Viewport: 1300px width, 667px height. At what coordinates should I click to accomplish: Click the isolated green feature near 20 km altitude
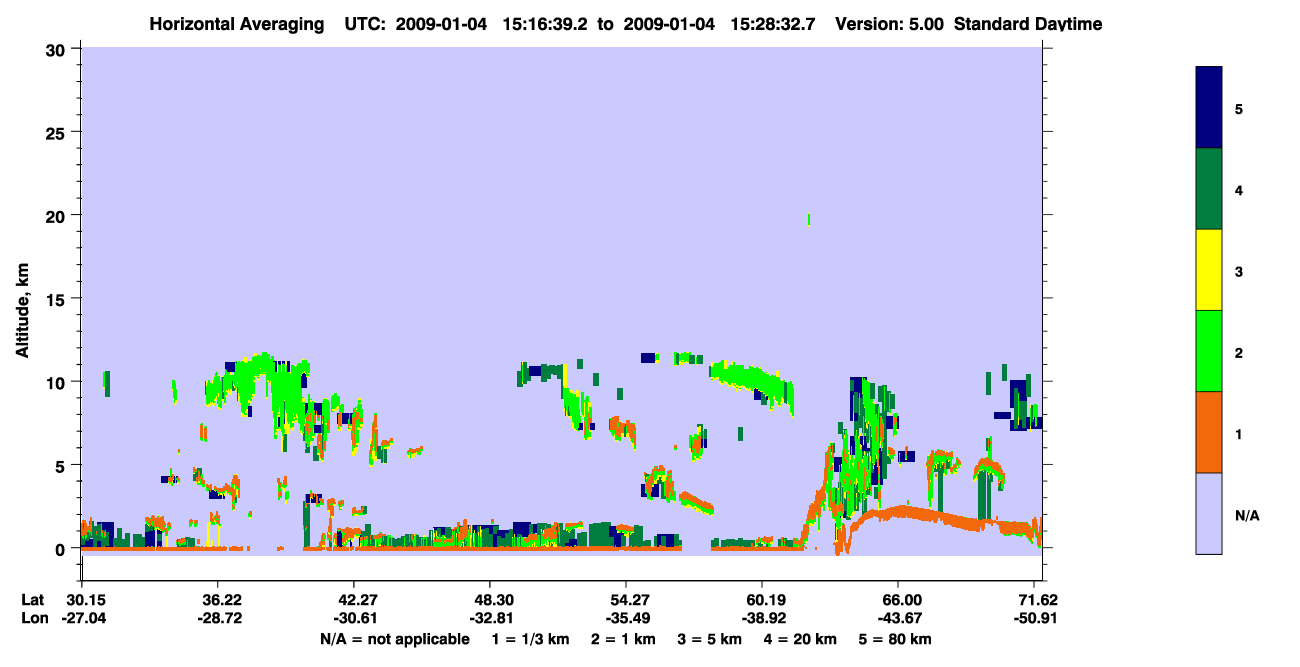click(808, 219)
